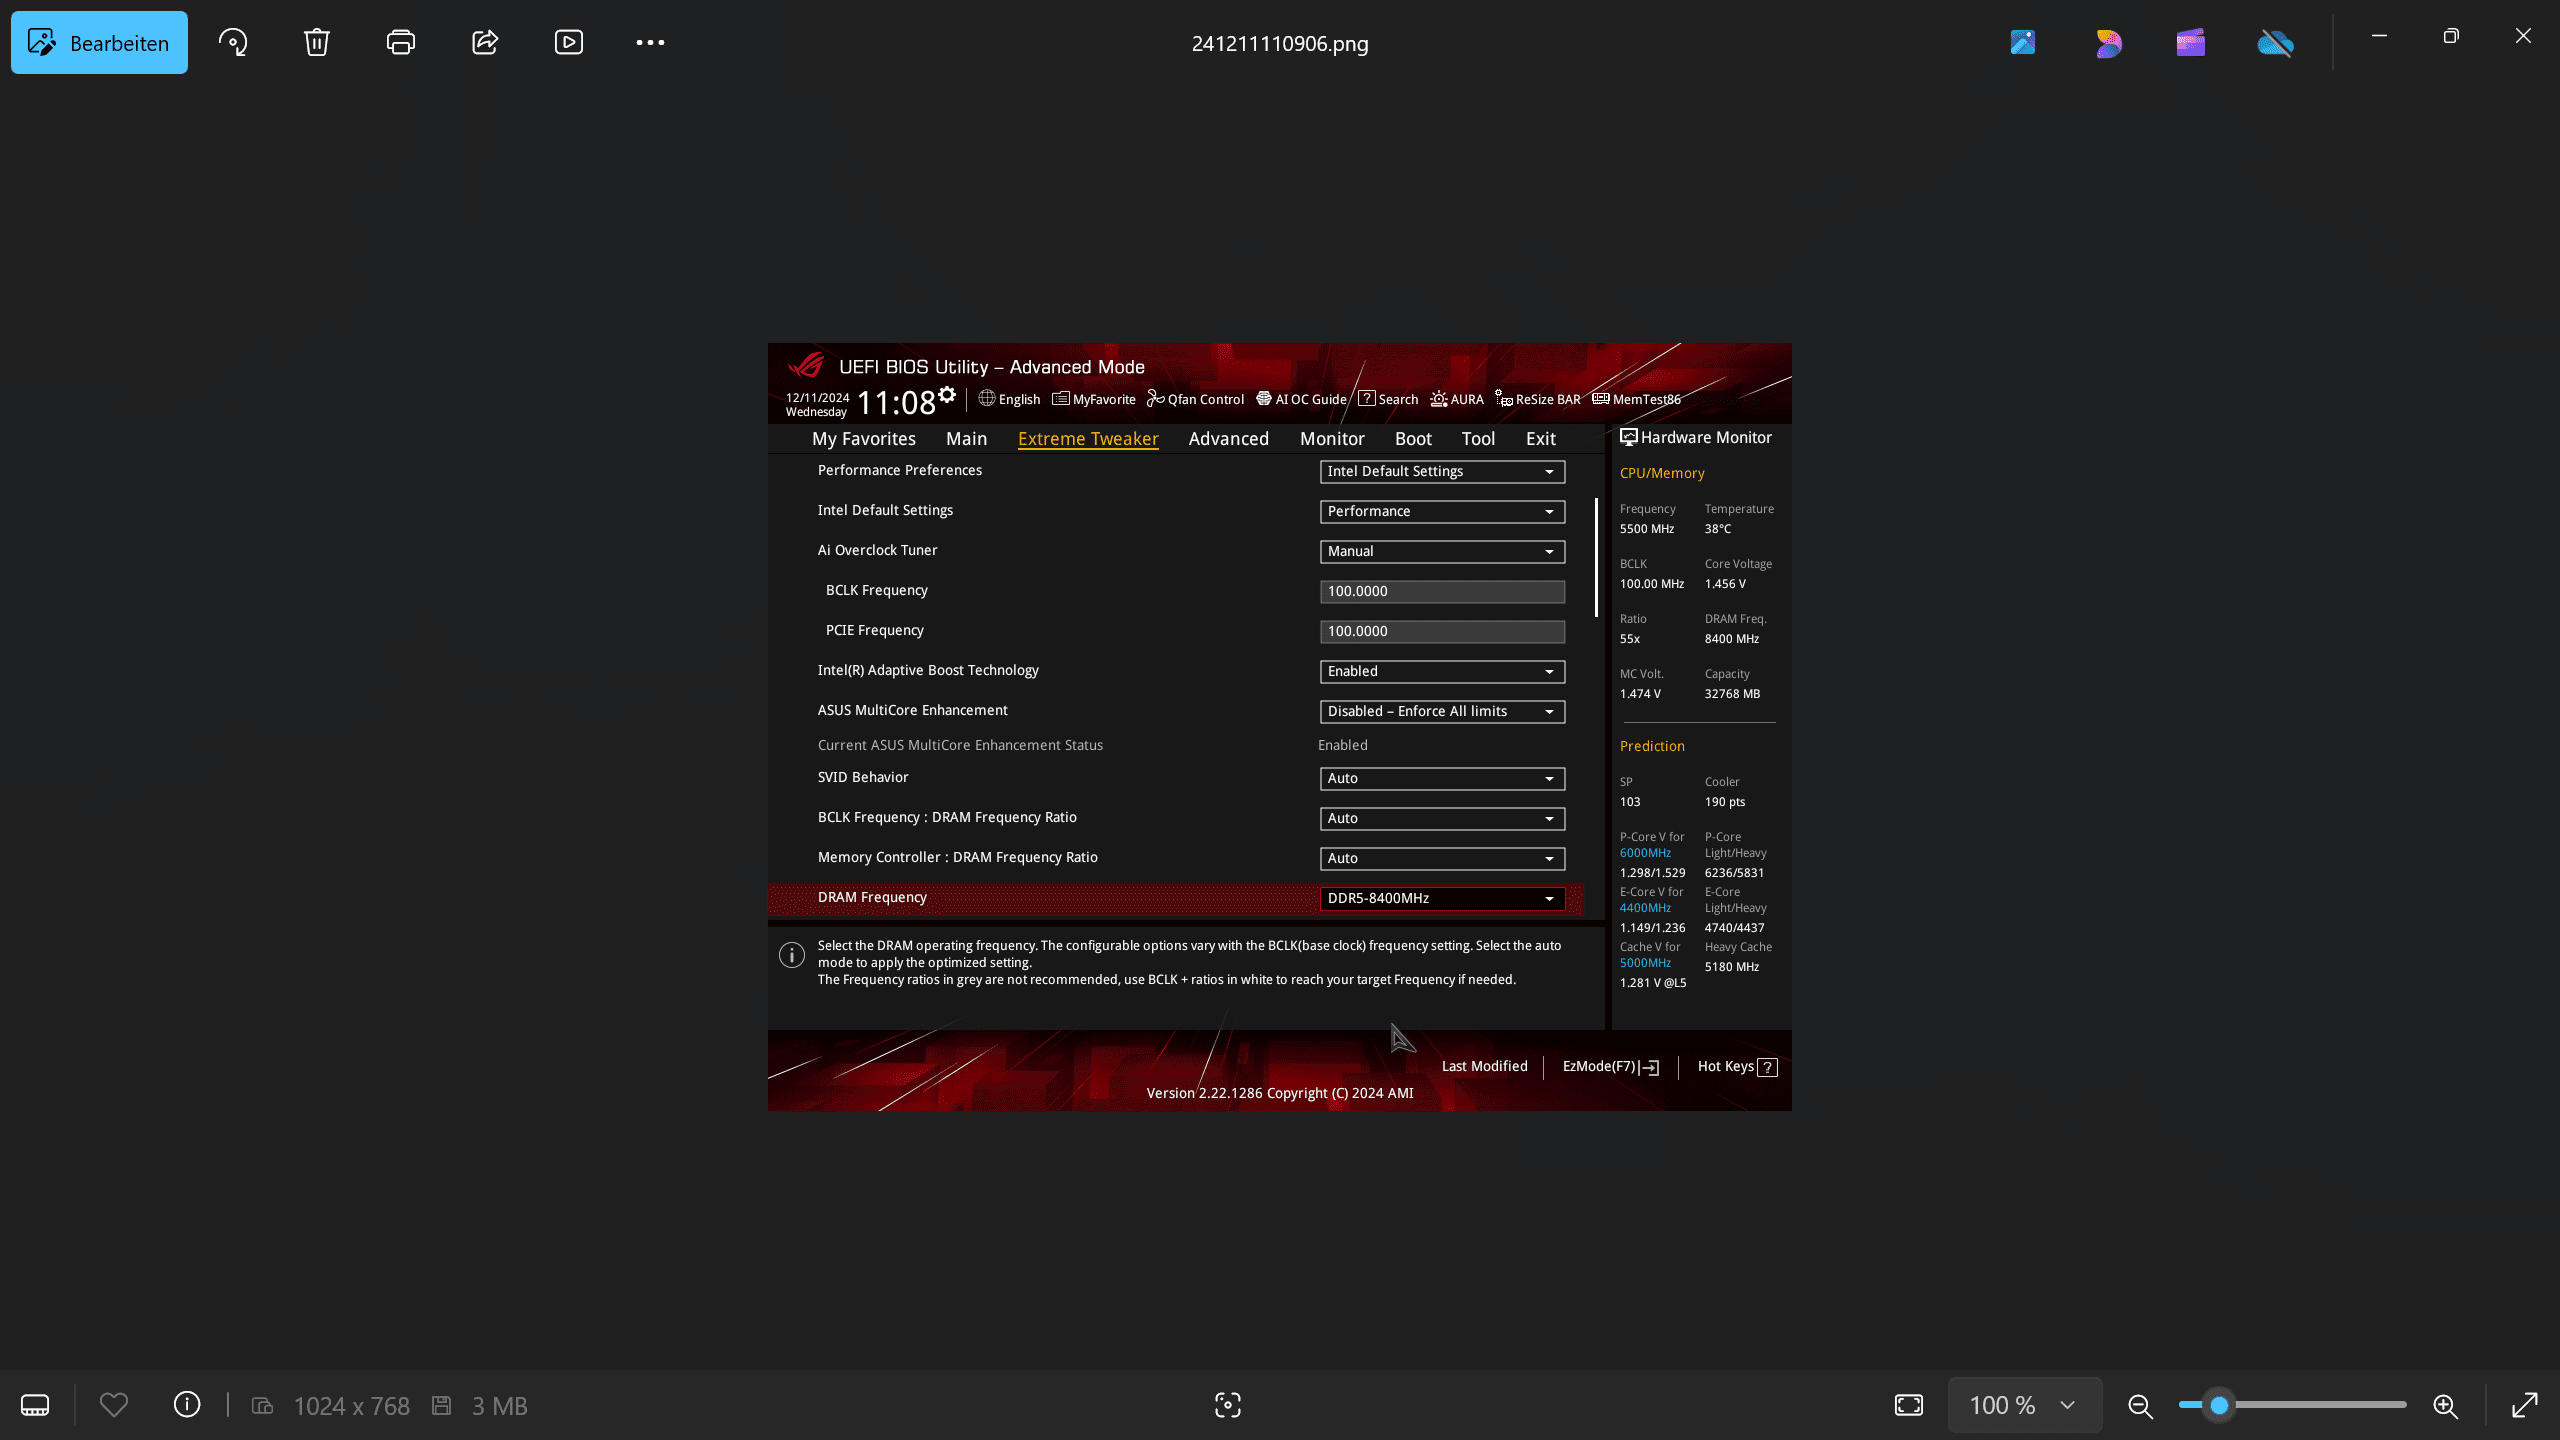
Task: Click the Advanced tab in image
Action: [x=1228, y=438]
